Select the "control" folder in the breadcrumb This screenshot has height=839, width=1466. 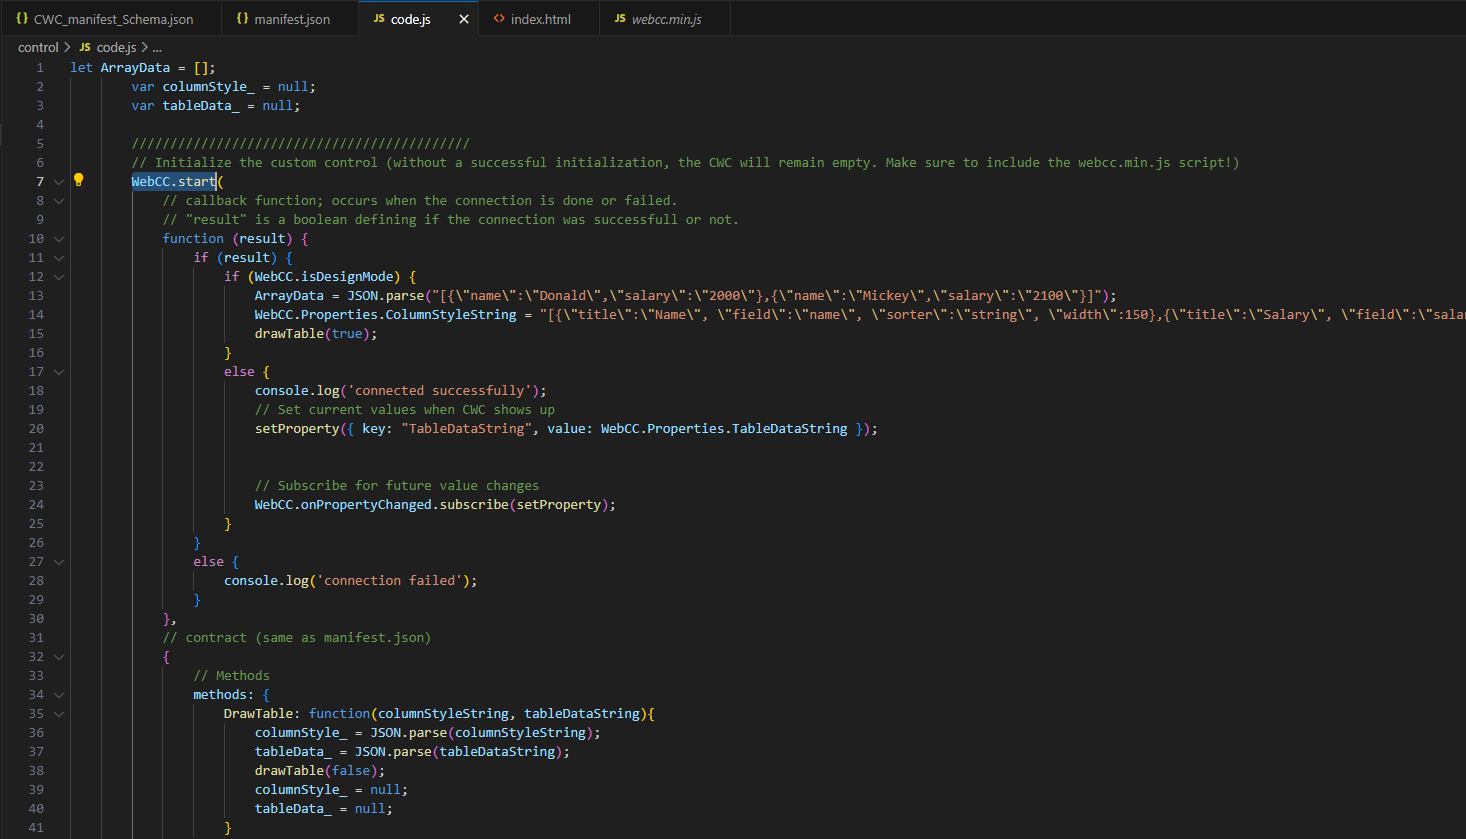pos(38,47)
